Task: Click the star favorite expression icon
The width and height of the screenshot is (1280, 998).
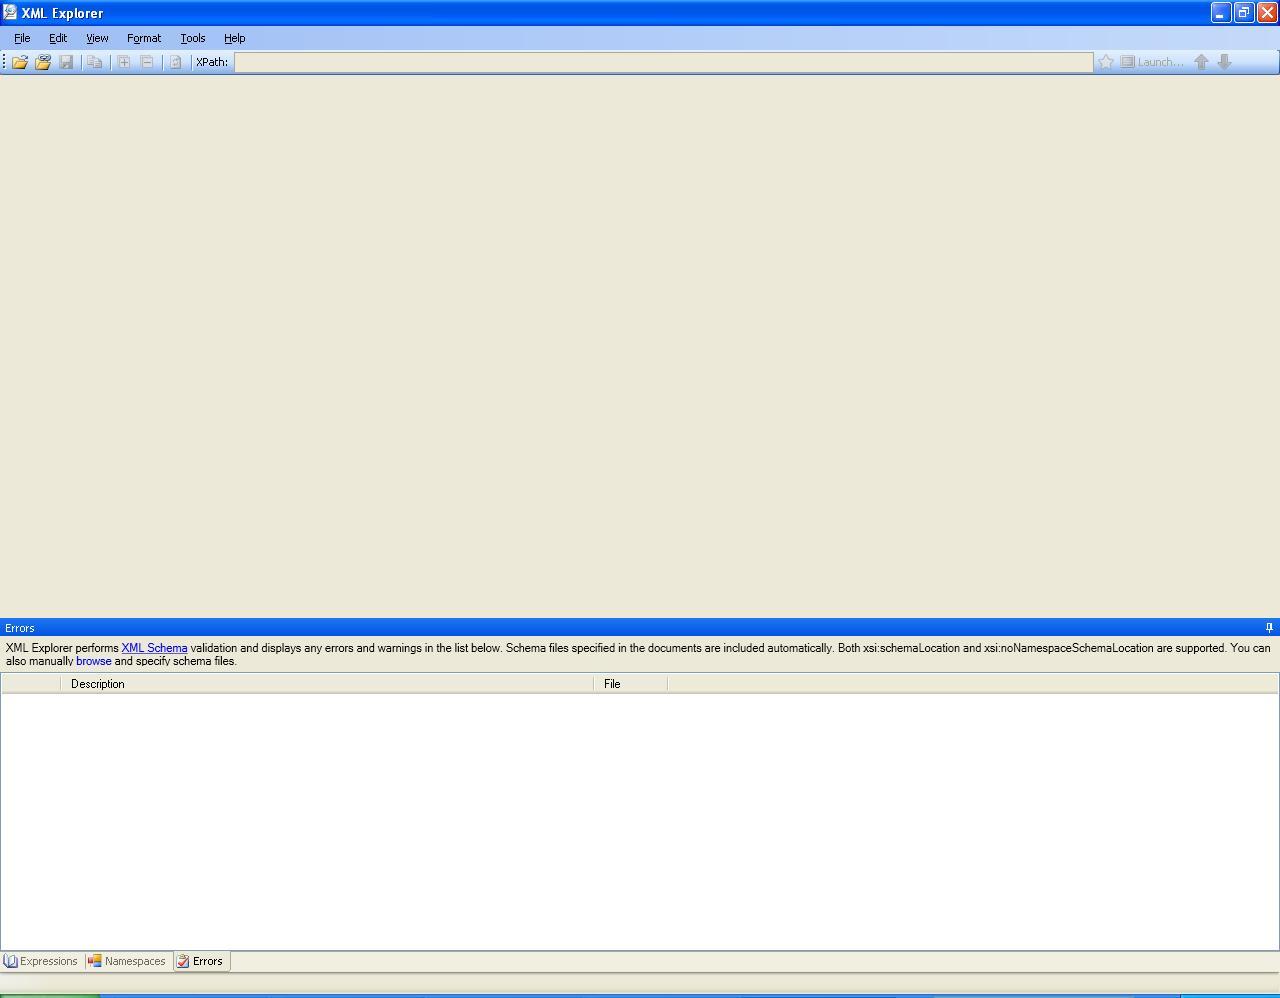Action: (1106, 62)
